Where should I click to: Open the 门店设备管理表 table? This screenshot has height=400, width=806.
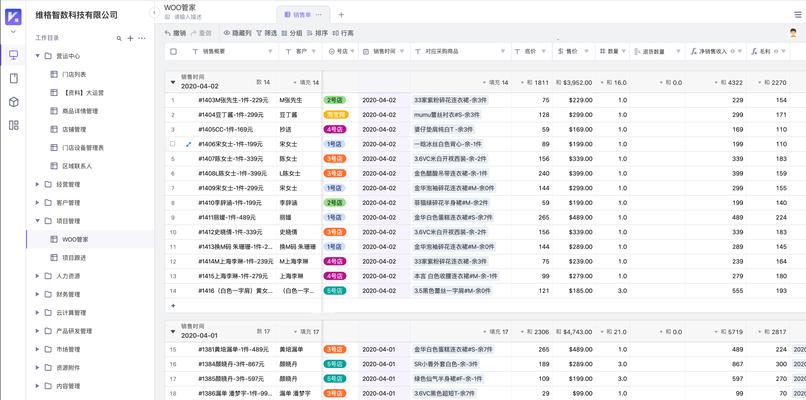click(x=83, y=148)
